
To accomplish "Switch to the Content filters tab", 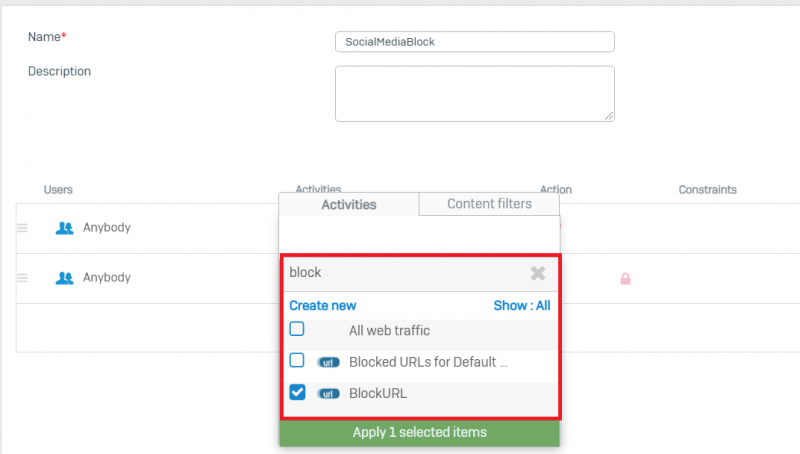I will click(489, 204).
